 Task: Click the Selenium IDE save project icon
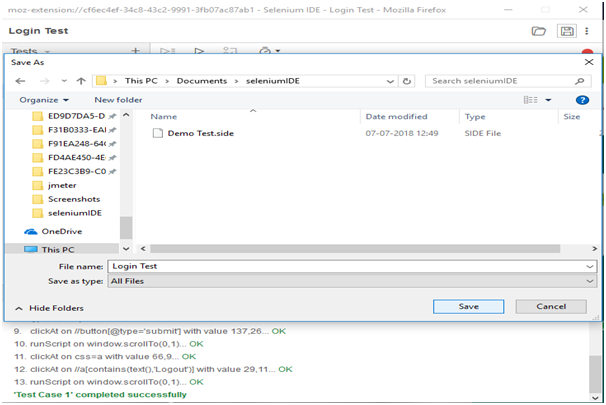[568, 32]
